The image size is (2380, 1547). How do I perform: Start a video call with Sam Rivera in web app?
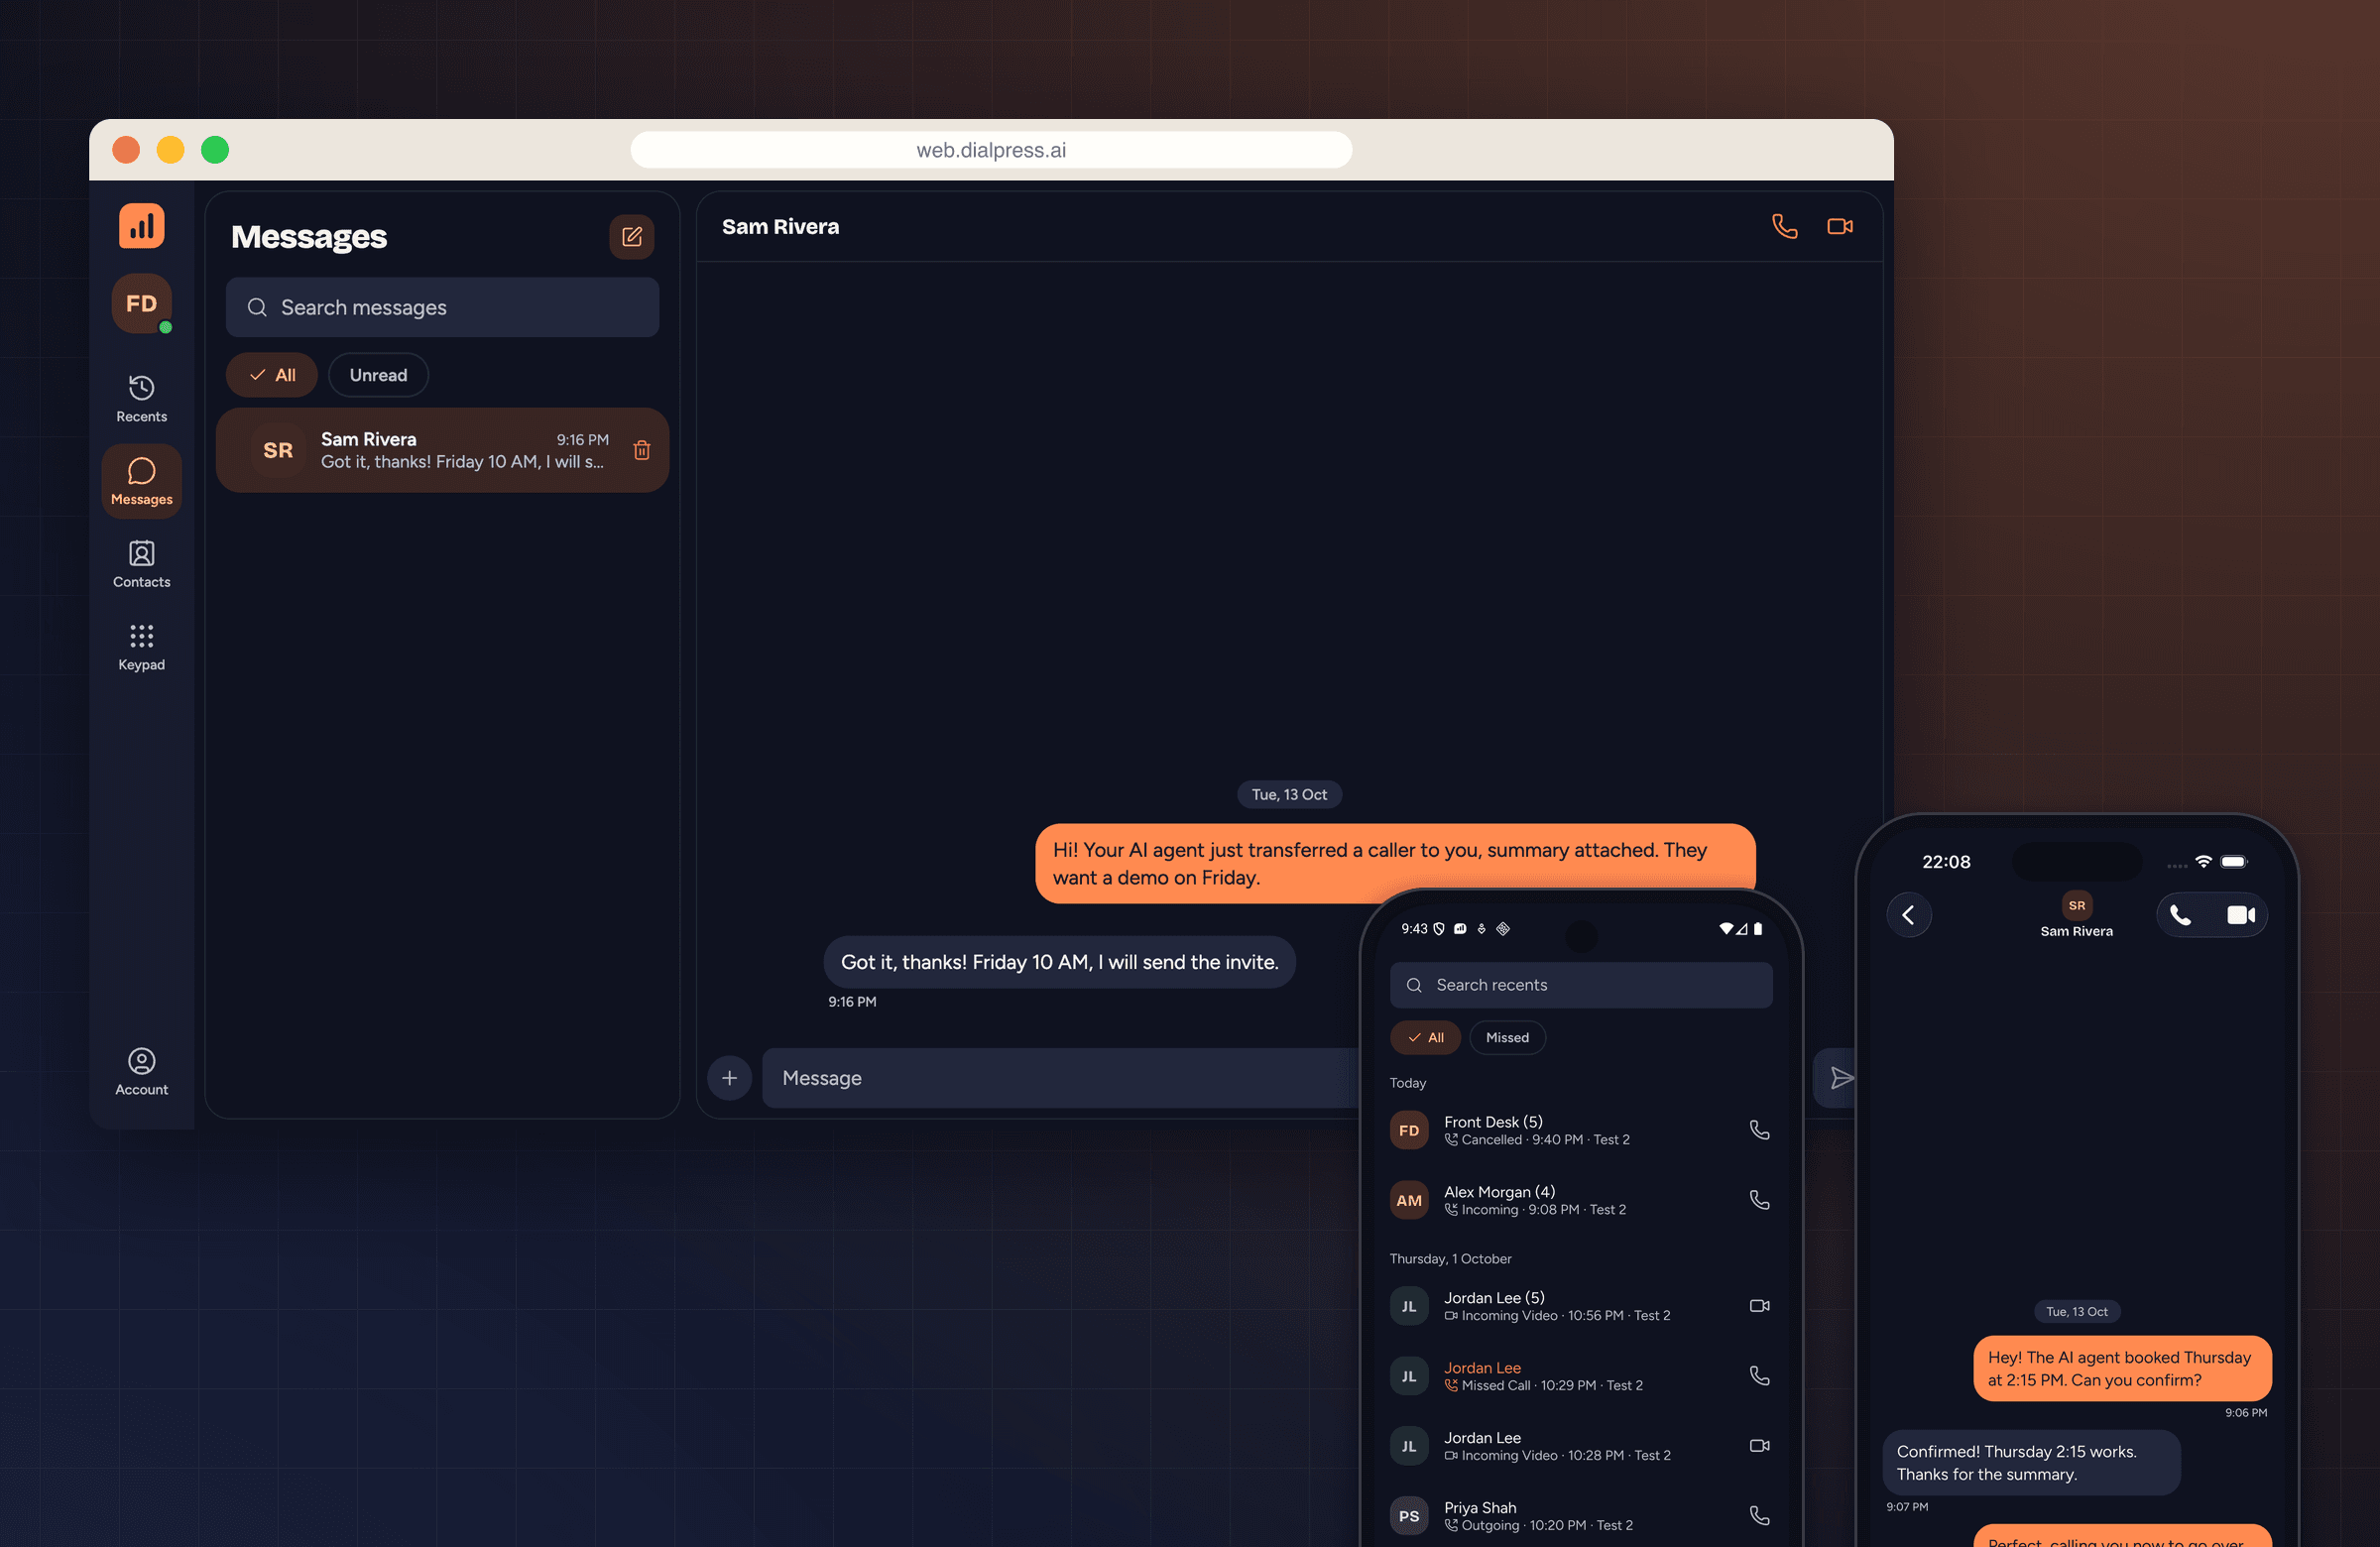1840,227
